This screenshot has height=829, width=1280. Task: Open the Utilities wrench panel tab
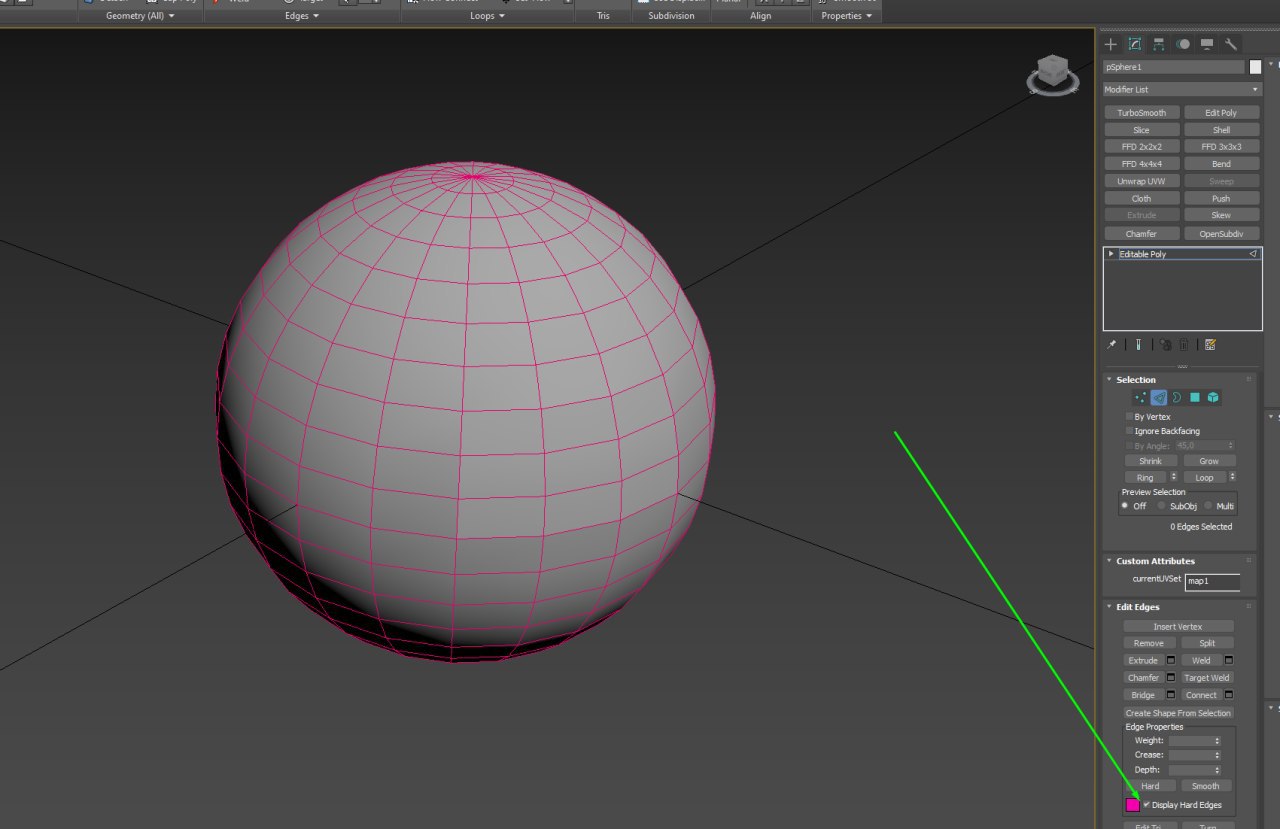point(1231,44)
